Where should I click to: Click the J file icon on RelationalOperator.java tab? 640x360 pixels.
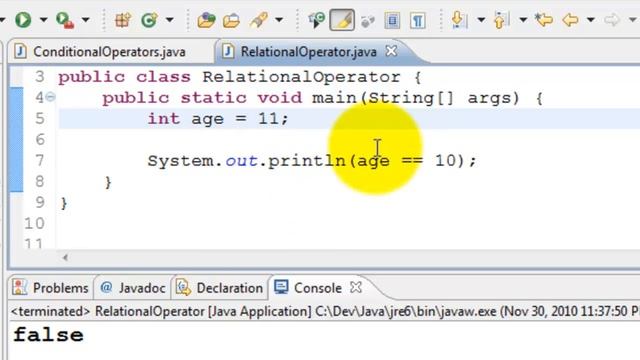coord(228,51)
